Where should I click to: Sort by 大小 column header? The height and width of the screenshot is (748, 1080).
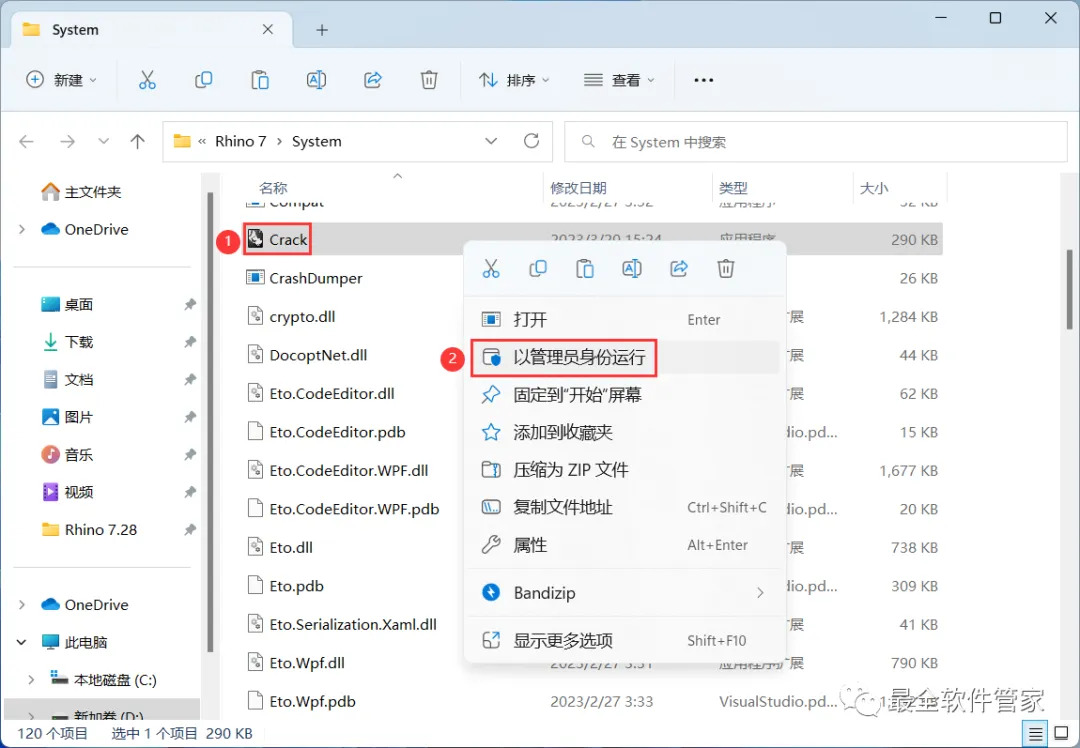coord(874,188)
